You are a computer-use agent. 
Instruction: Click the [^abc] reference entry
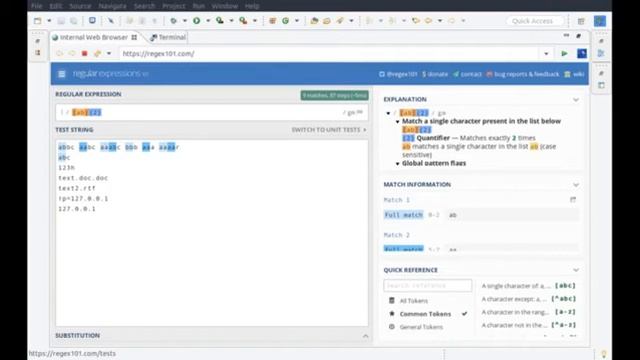[x=529, y=299]
